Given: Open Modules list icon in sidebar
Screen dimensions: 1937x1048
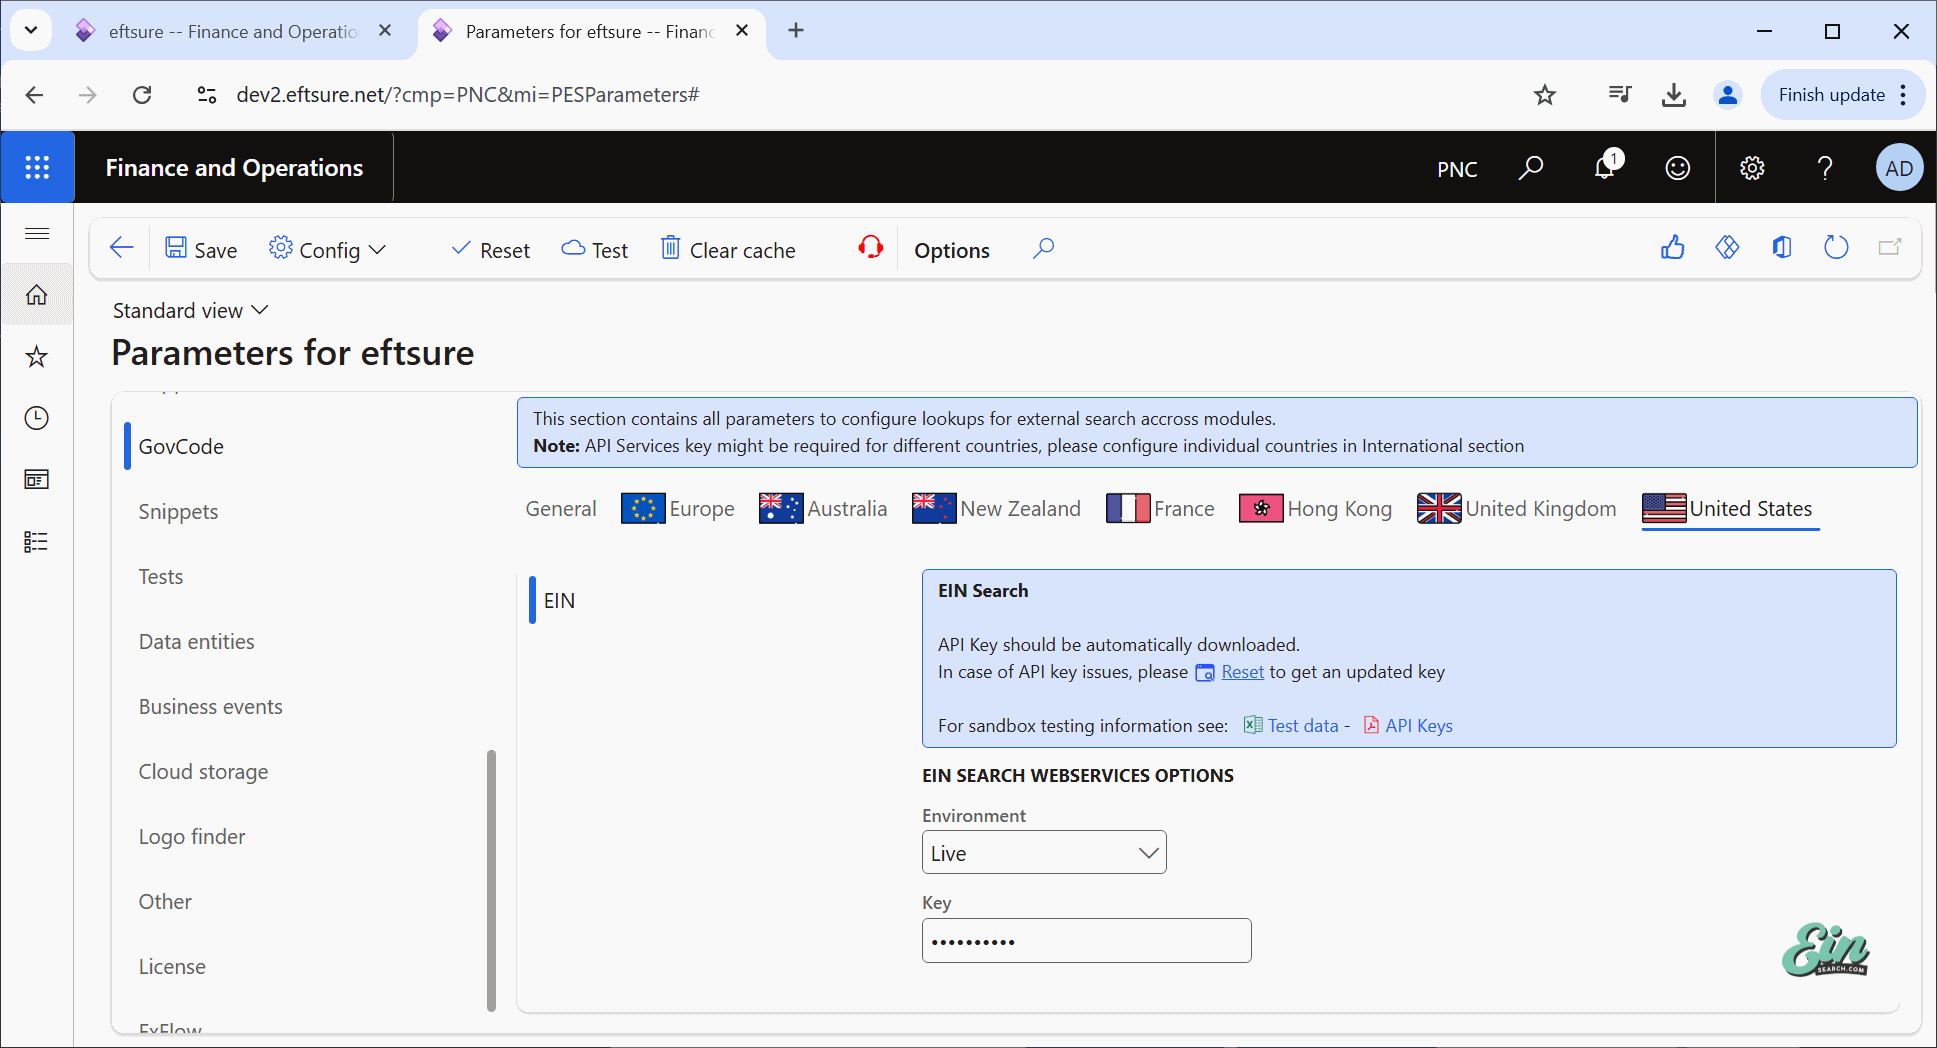Looking at the screenshot, I should 37,542.
